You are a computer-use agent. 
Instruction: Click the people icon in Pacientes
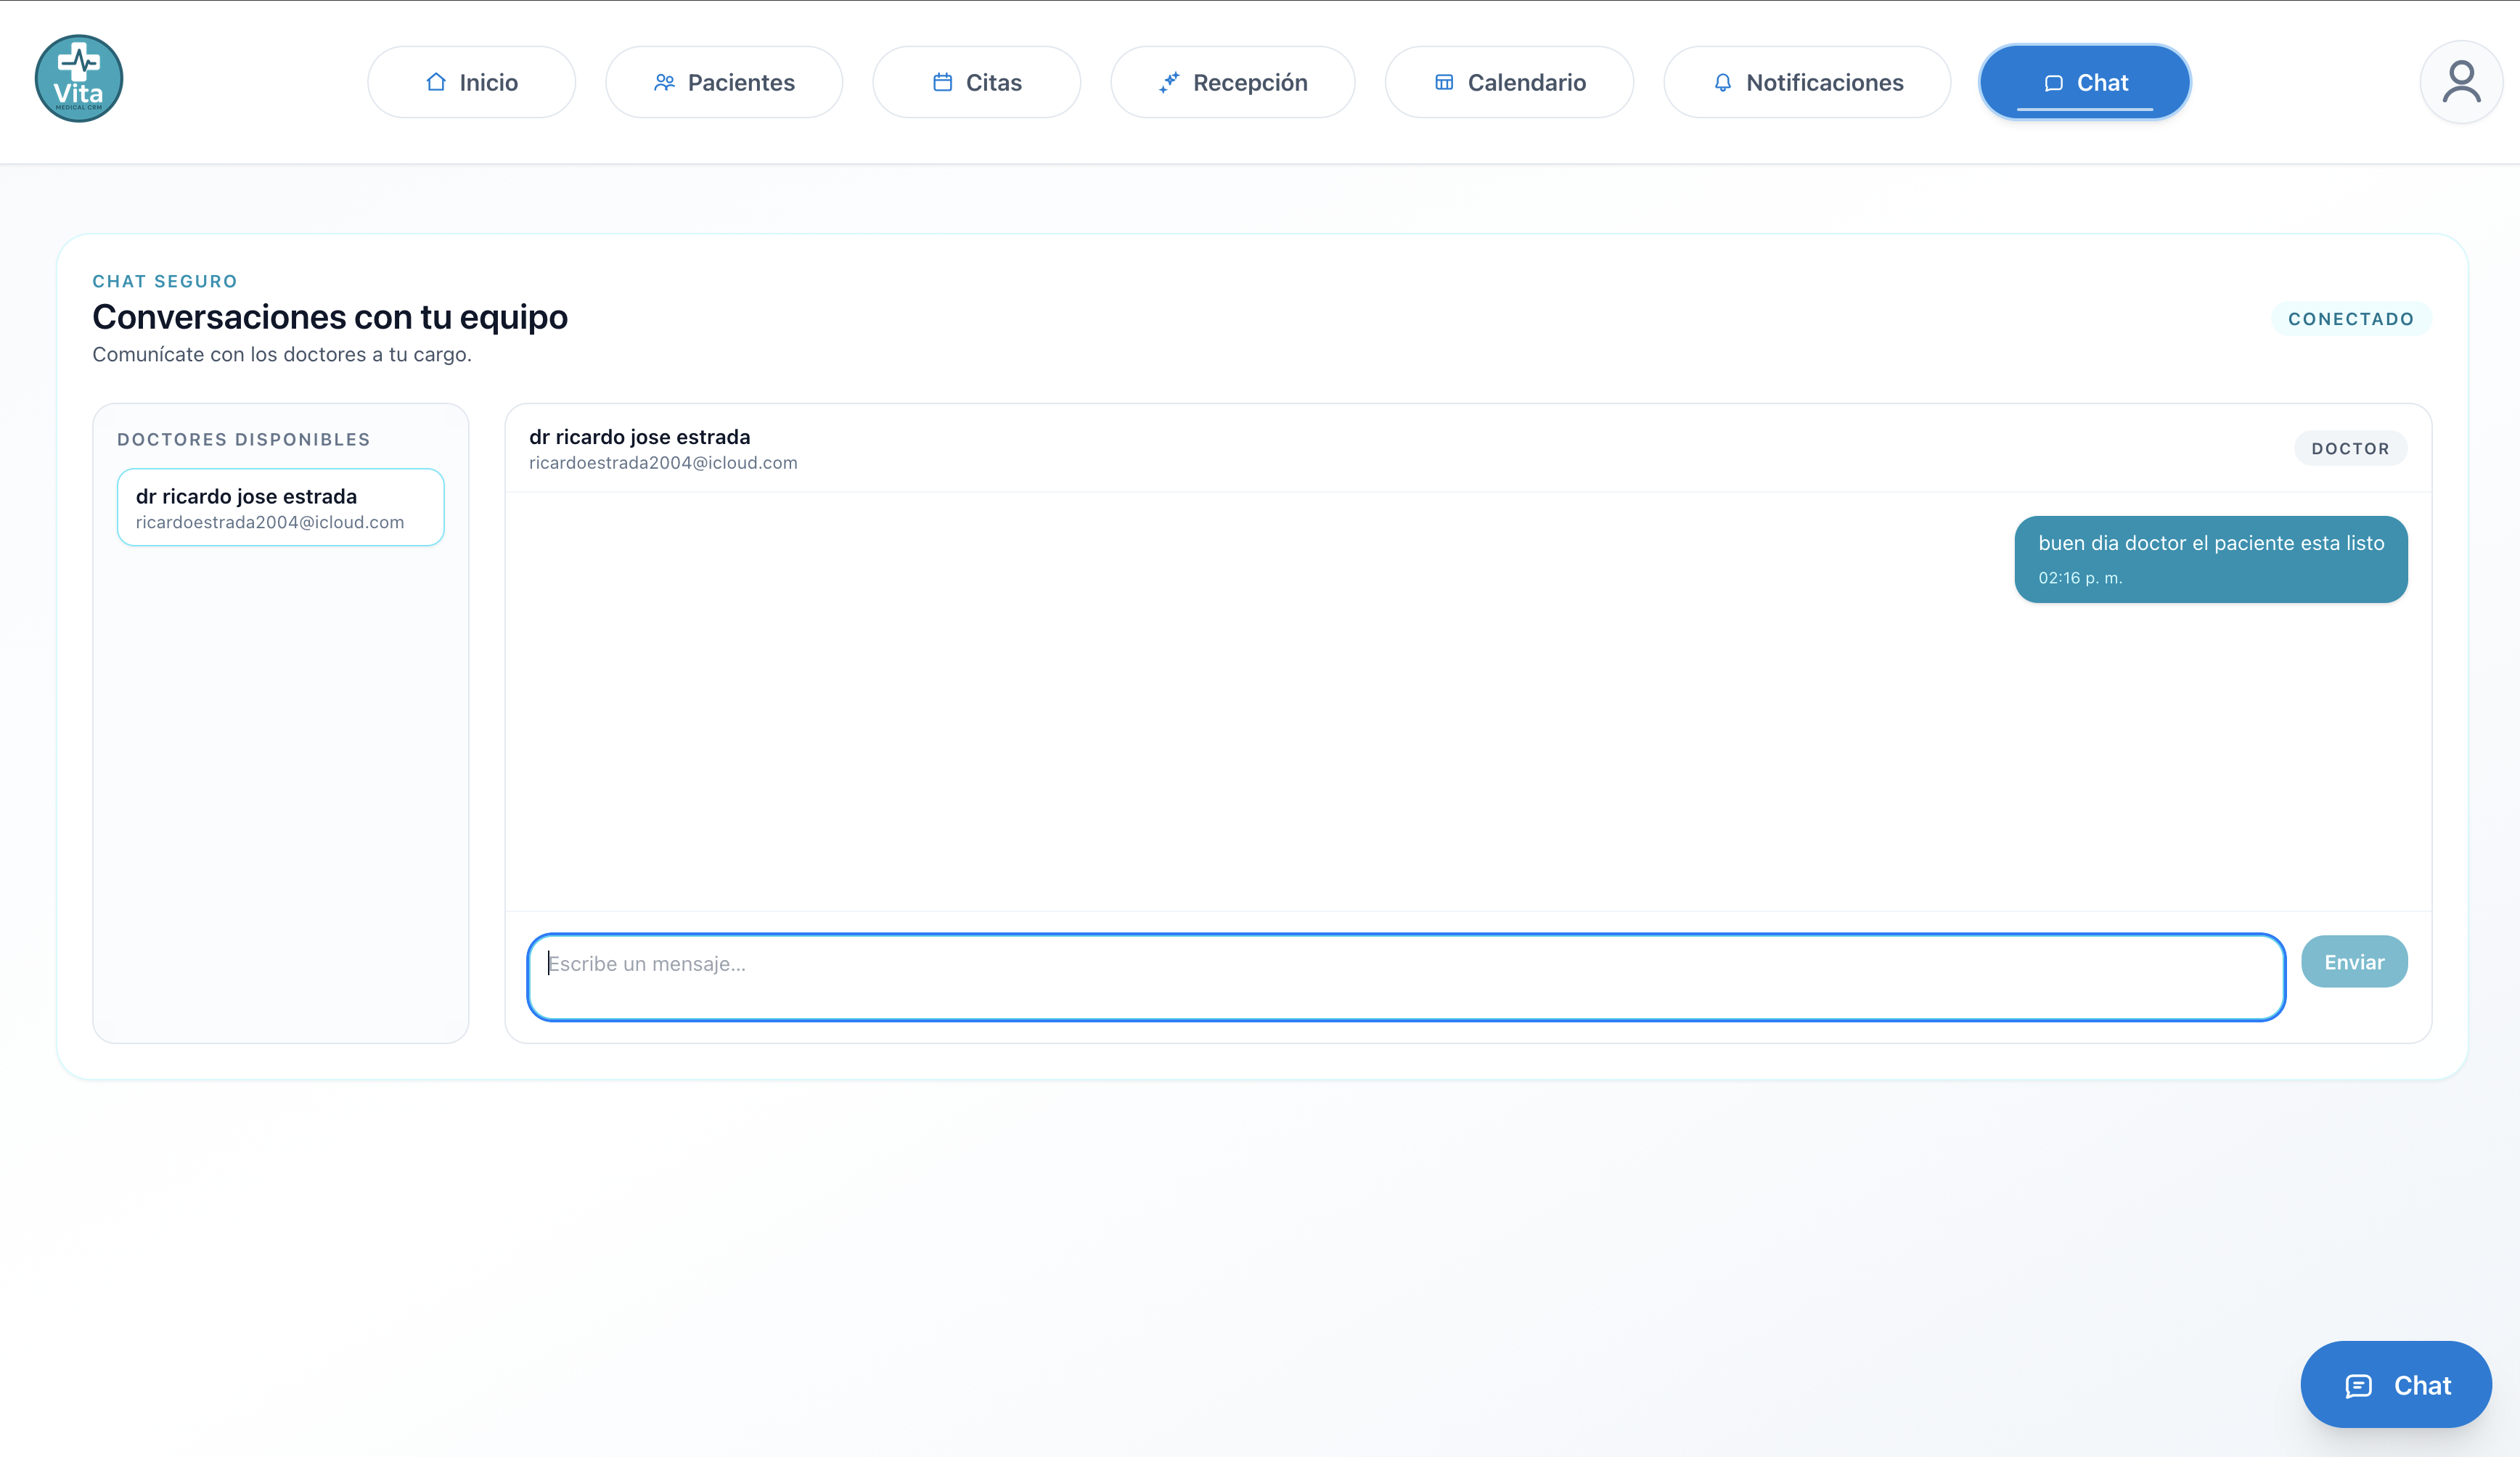(x=664, y=82)
